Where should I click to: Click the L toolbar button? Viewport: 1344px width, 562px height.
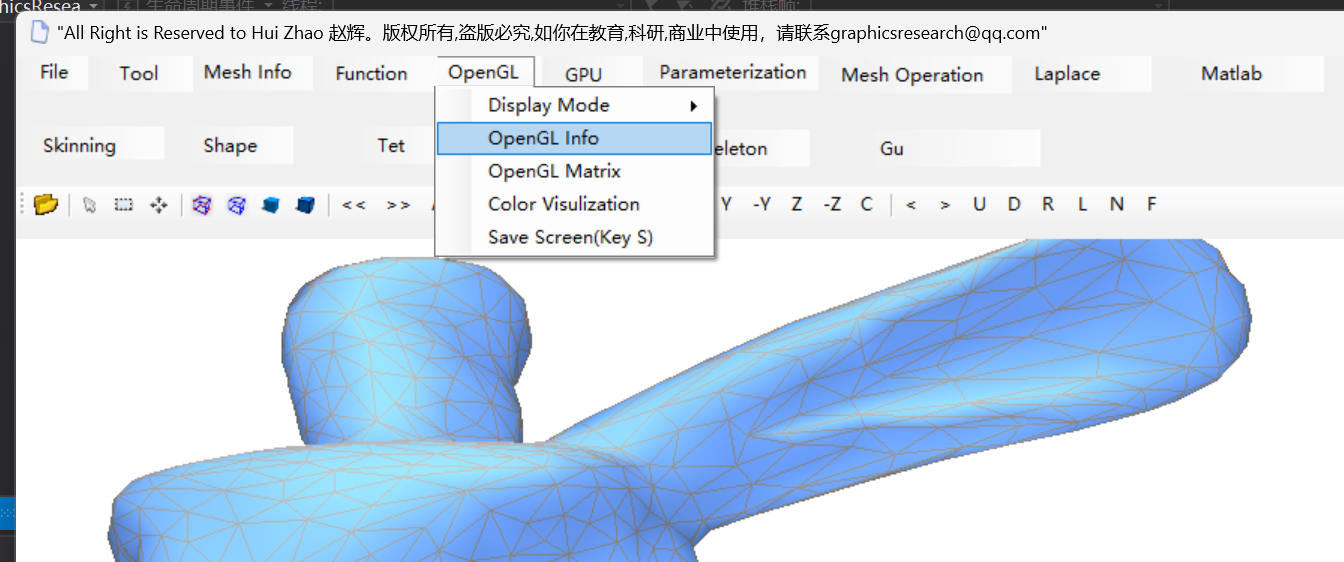pos(1082,204)
